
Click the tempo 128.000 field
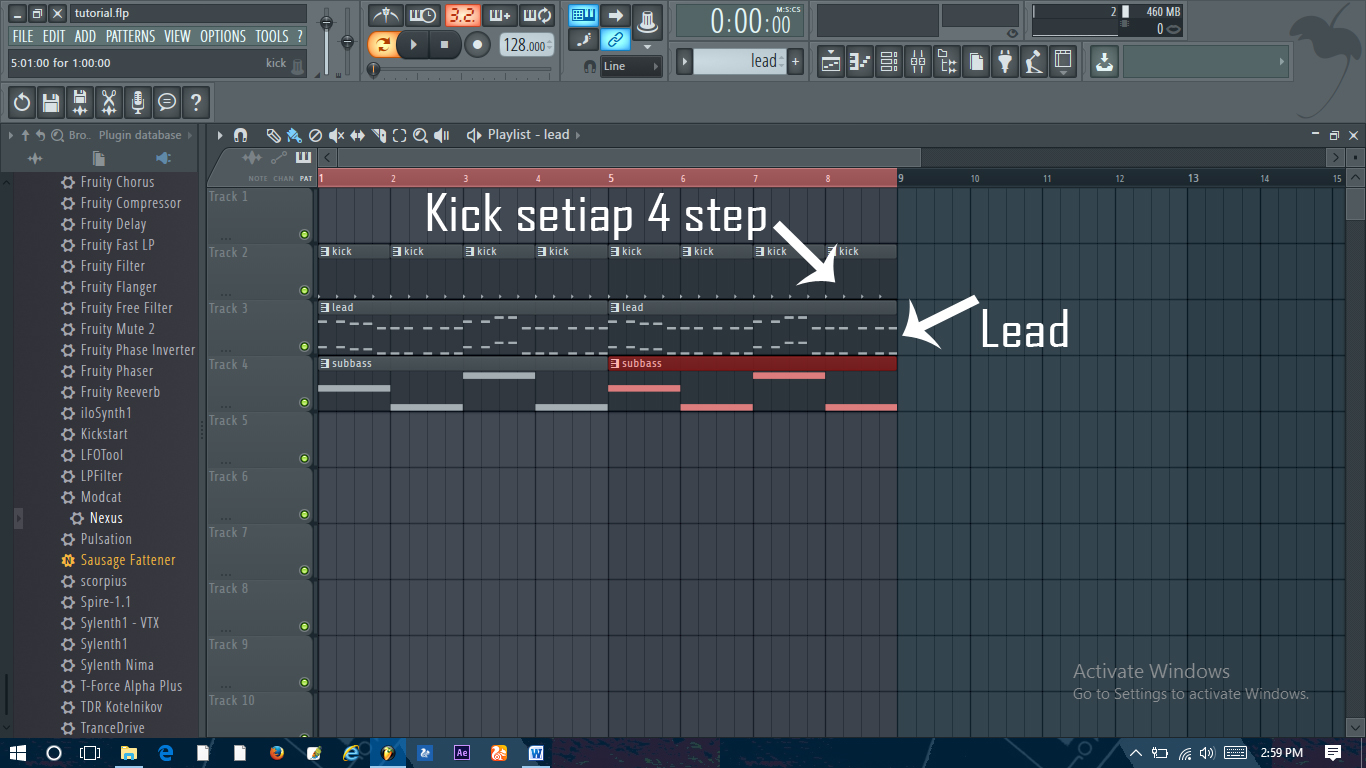(x=526, y=45)
